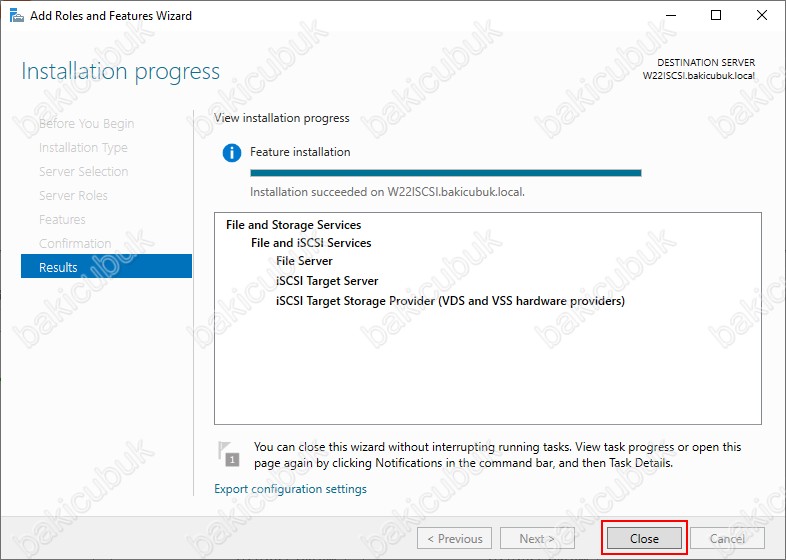Select the Confirmation step
Viewport: 786px width, 560px height.
[75, 243]
